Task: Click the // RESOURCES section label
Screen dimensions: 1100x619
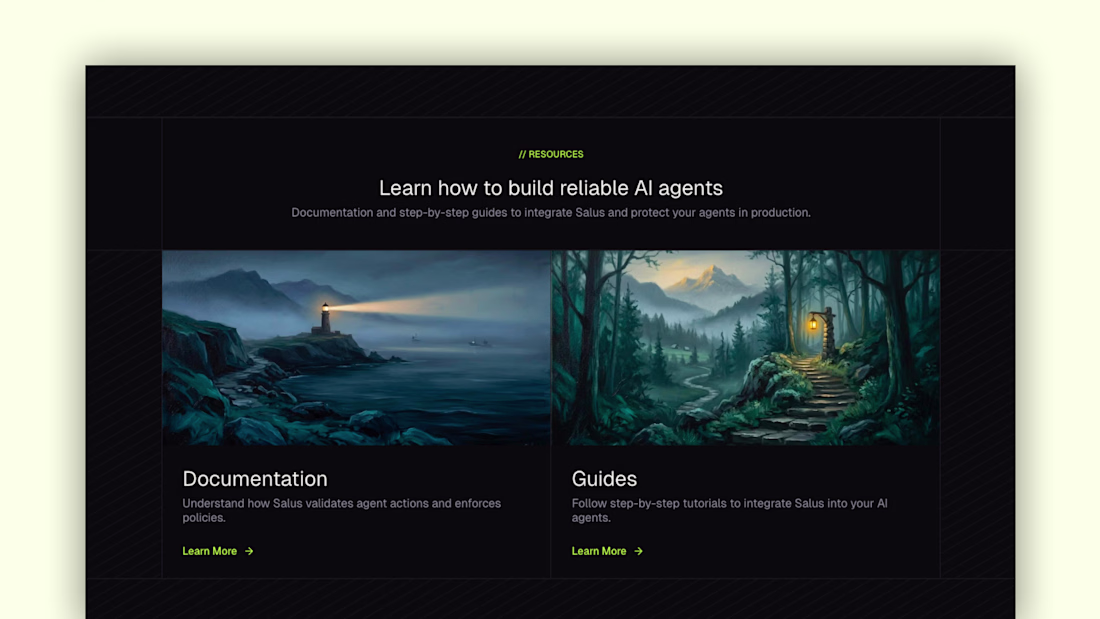Action: tap(551, 154)
